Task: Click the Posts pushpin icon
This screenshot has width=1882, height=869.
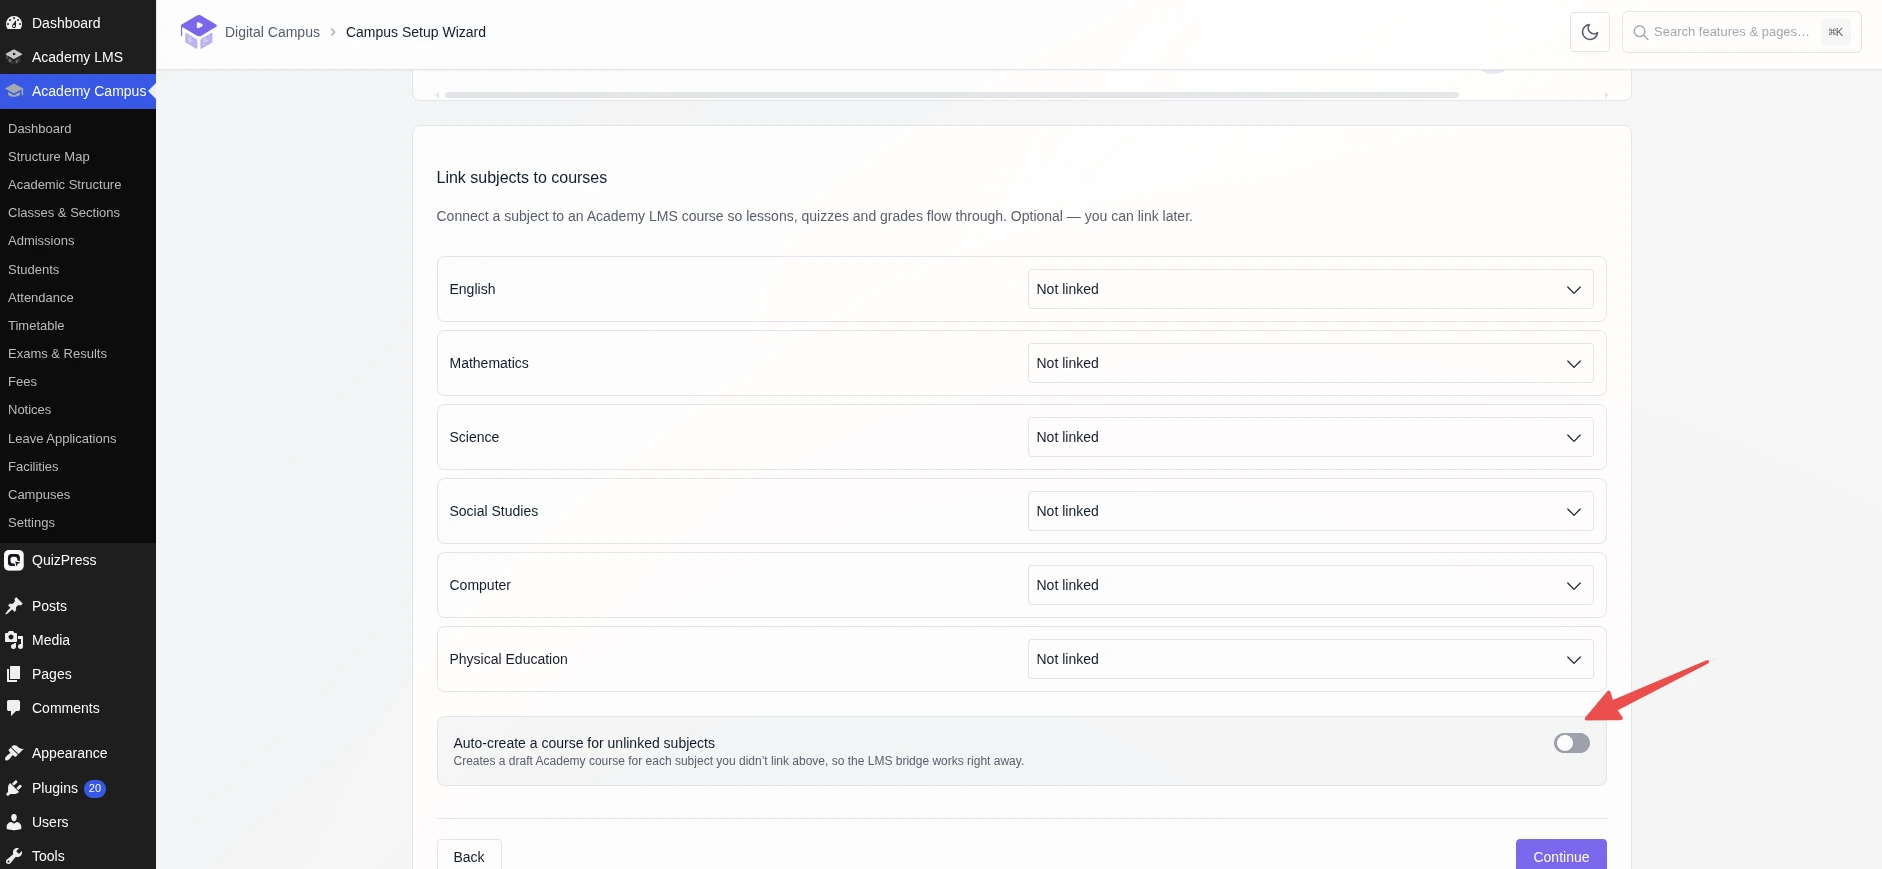Action: coord(14,606)
